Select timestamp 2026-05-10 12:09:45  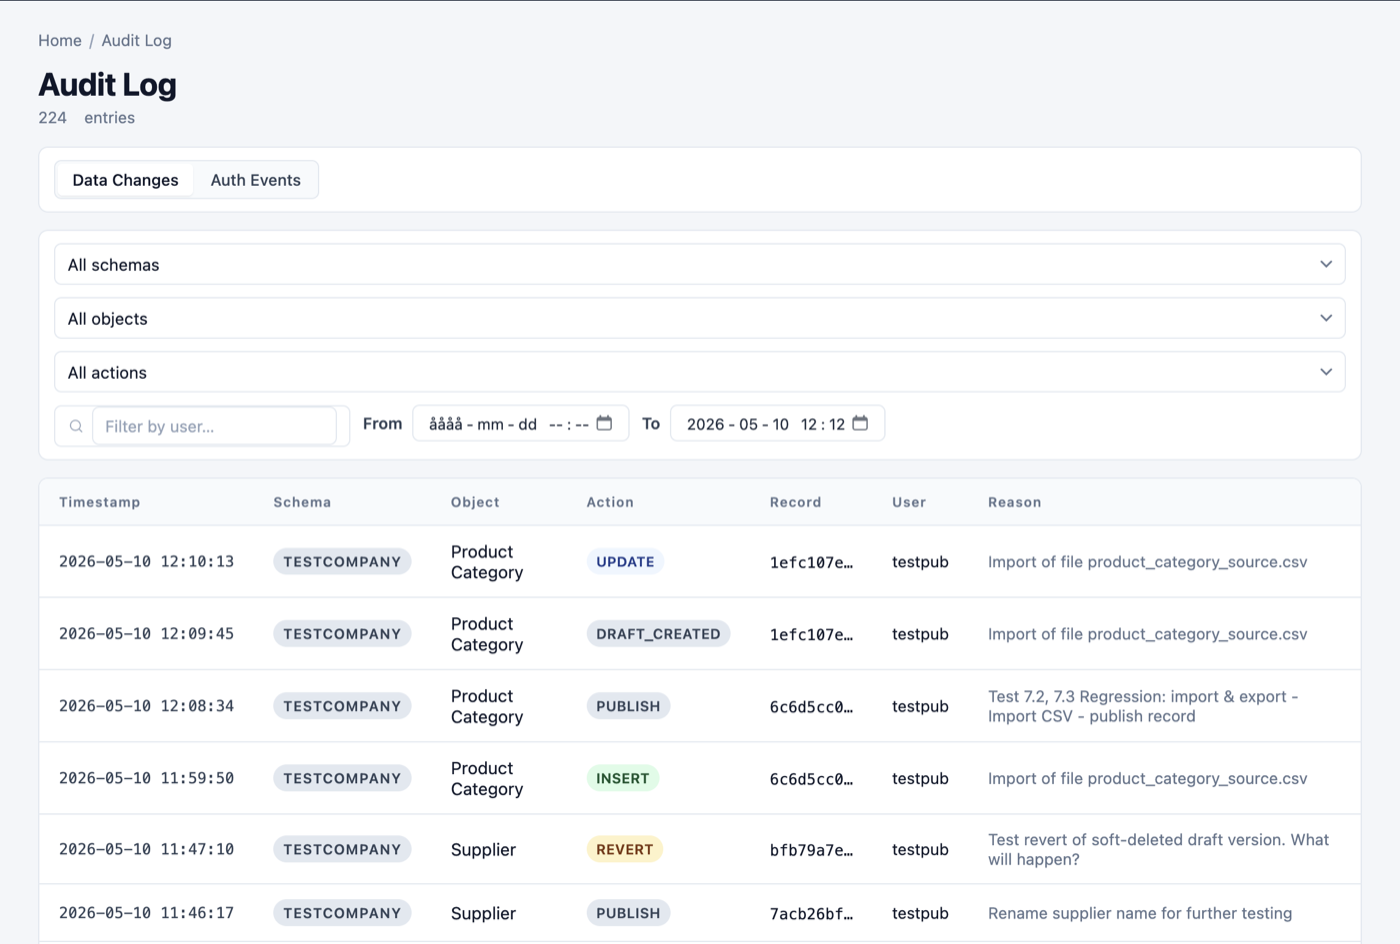click(x=146, y=634)
